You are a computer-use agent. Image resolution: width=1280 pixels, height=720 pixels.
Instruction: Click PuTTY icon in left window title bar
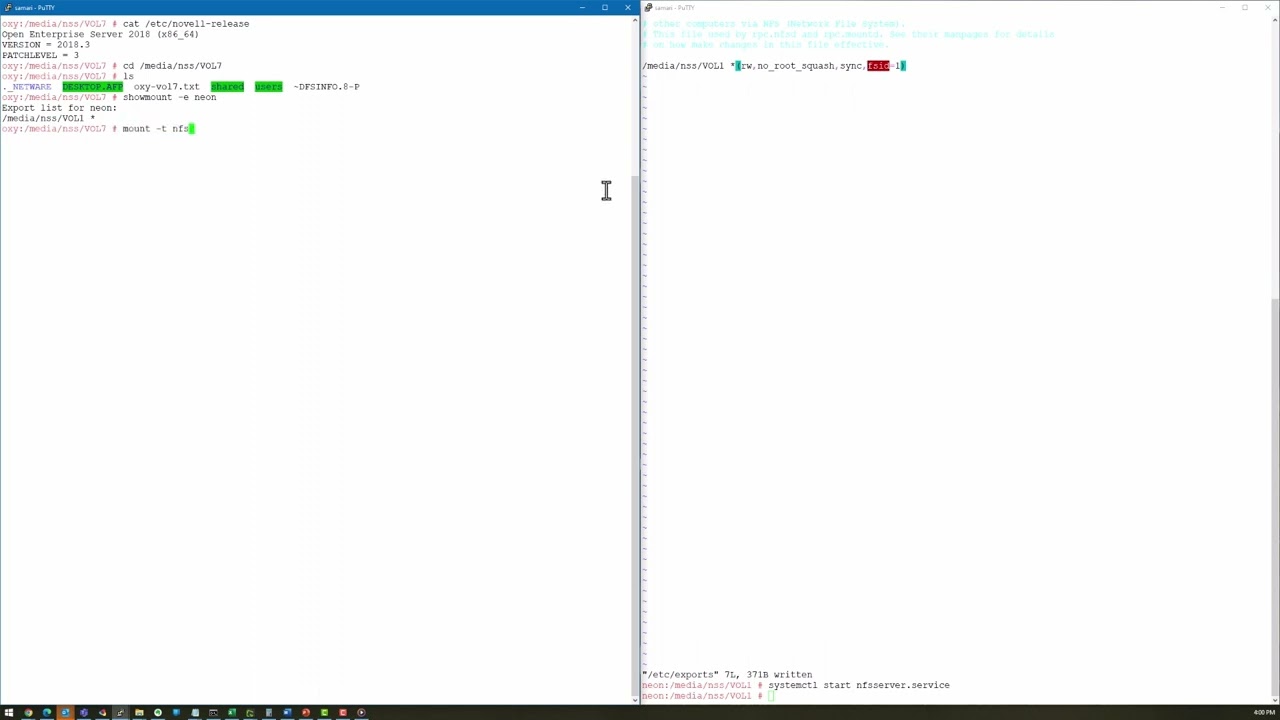tap(7, 7)
